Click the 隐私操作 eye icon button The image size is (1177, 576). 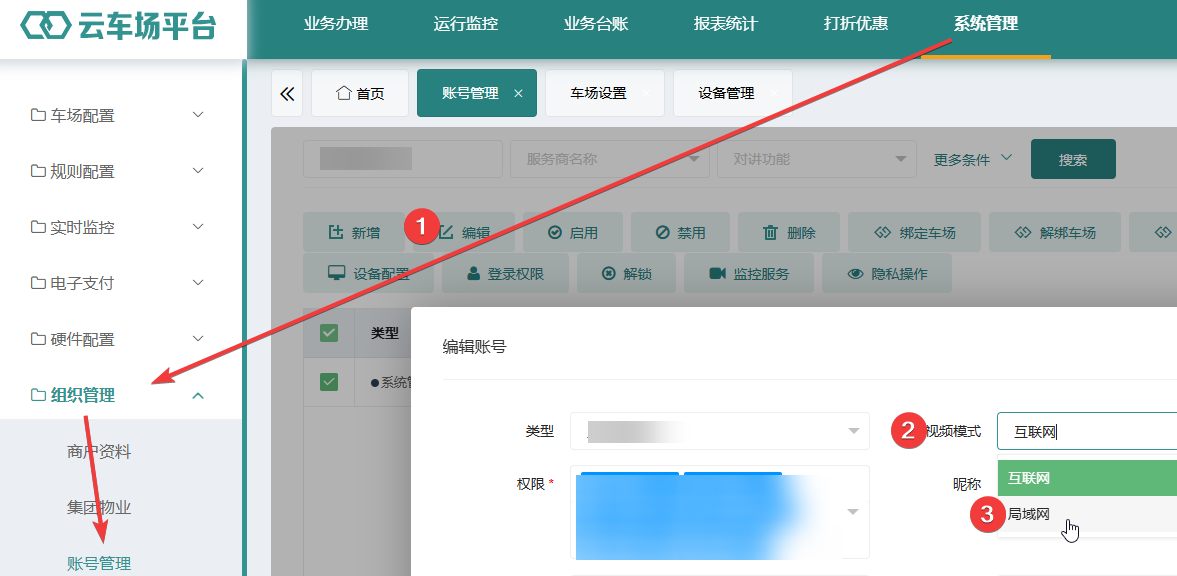tap(887, 273)
